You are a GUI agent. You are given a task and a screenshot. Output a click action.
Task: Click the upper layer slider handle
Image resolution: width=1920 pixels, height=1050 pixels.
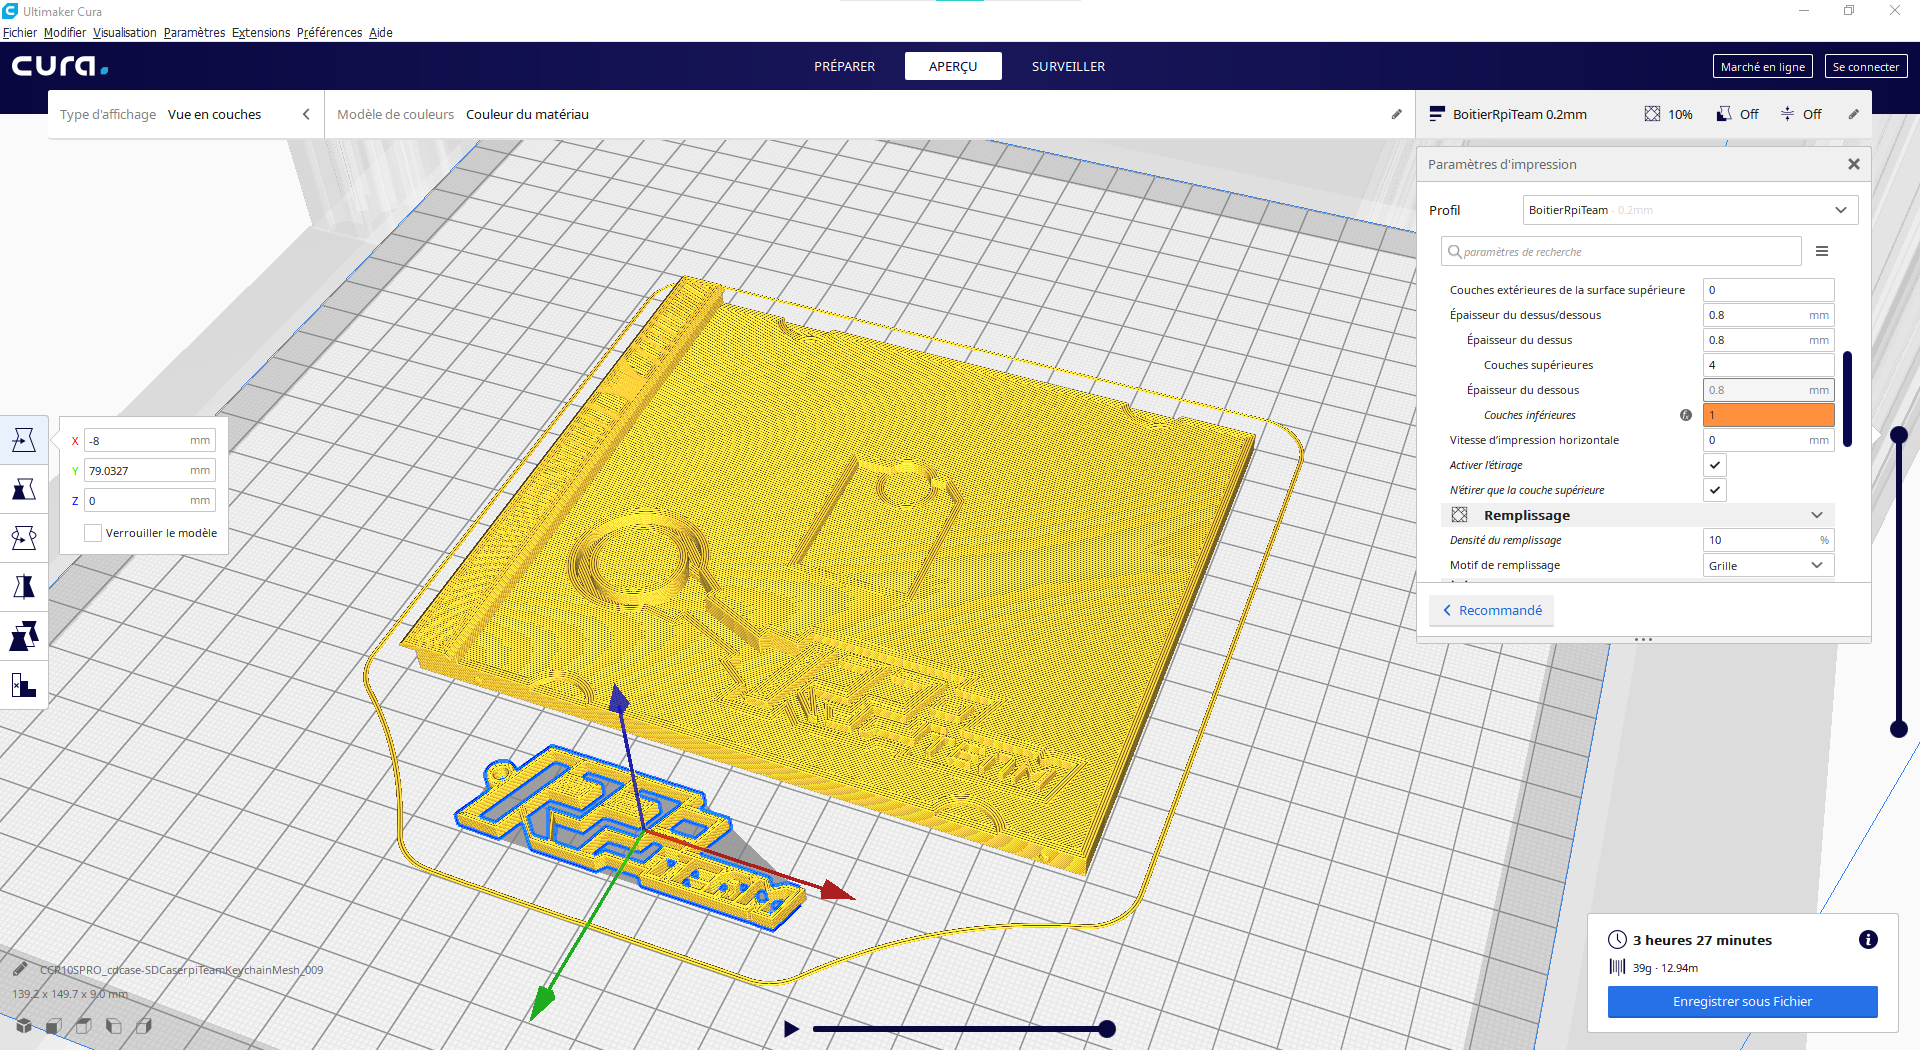tap(1899, 435)
